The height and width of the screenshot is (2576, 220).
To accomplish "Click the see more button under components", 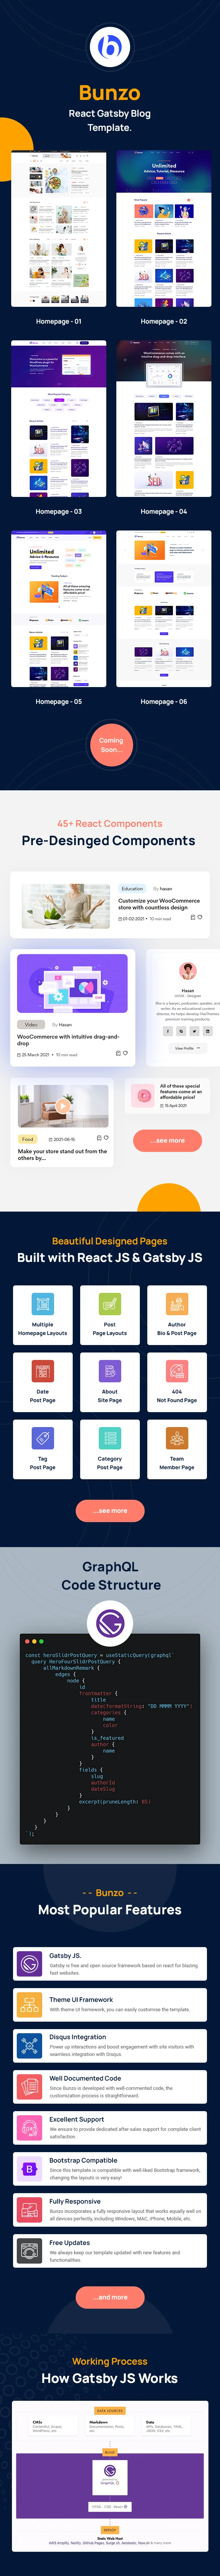I will (167, 1140).
